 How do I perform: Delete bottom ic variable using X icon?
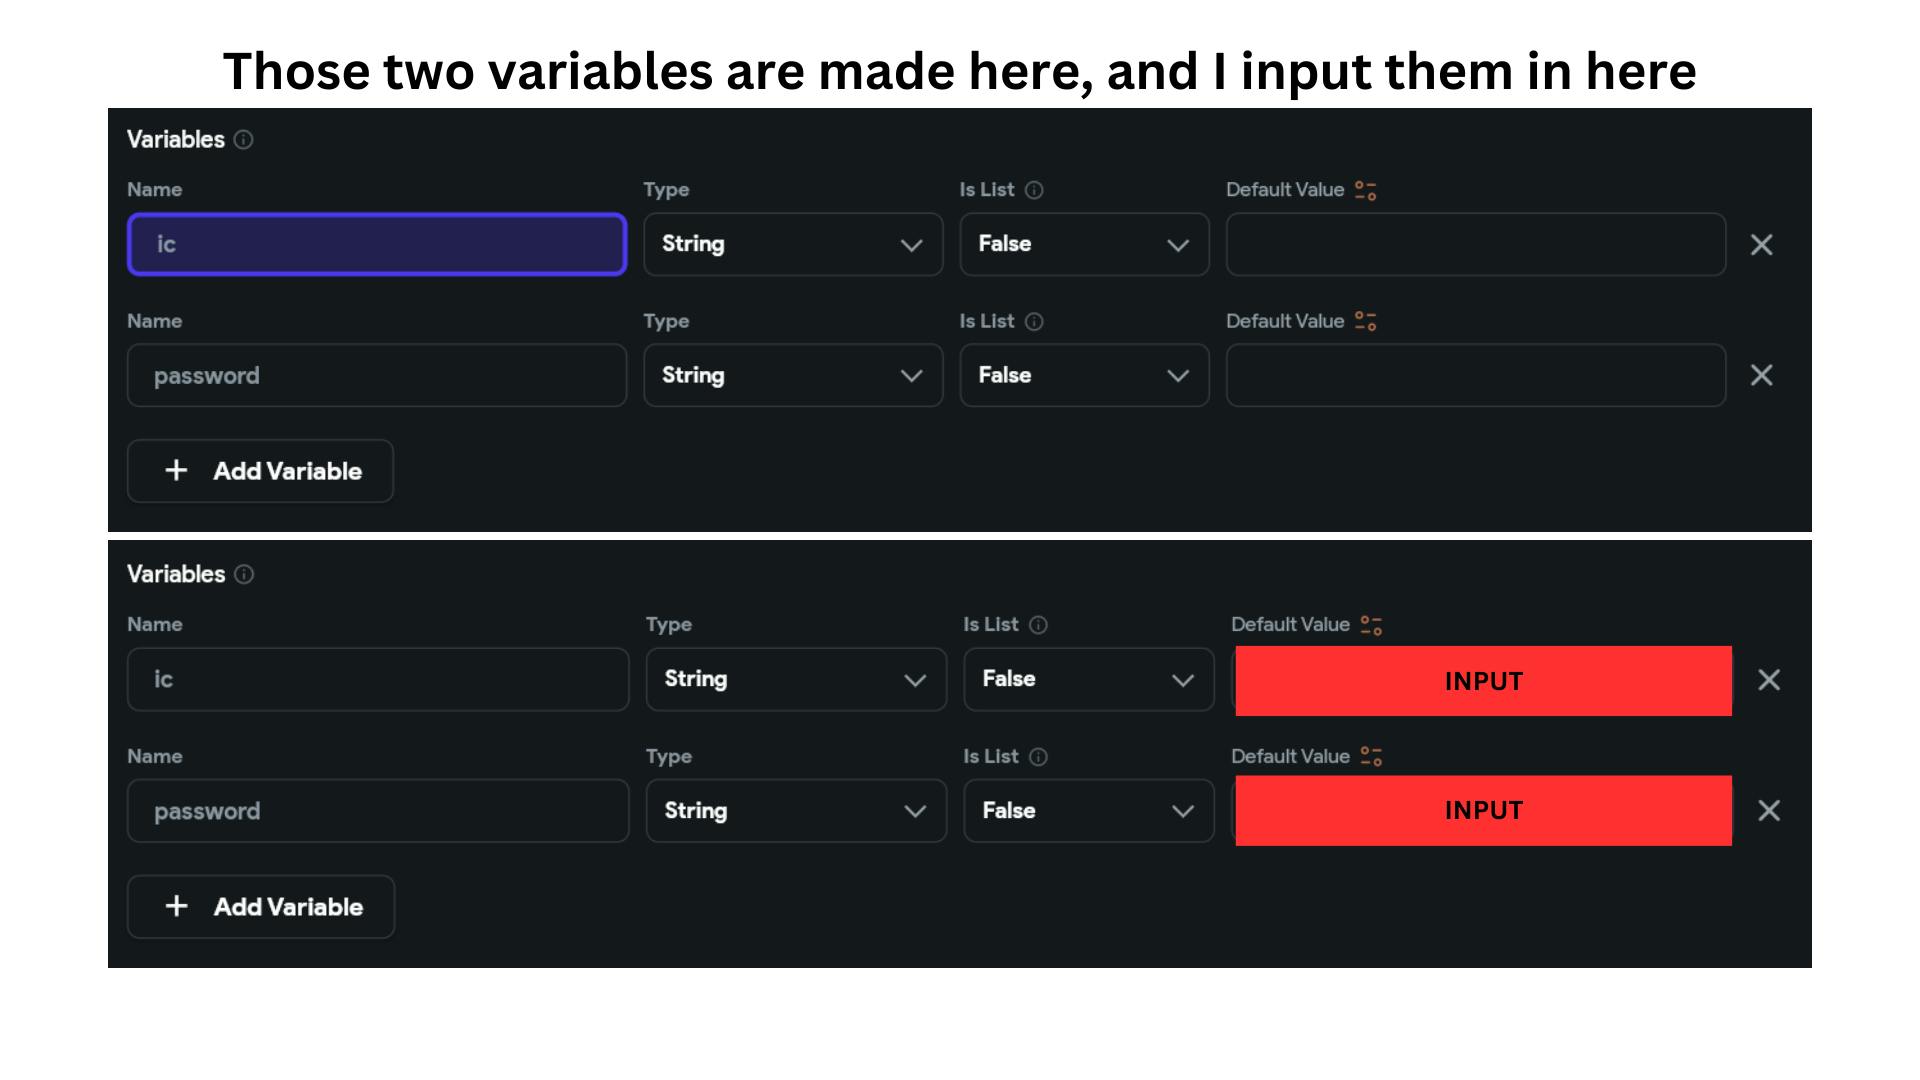(1769, 680)
